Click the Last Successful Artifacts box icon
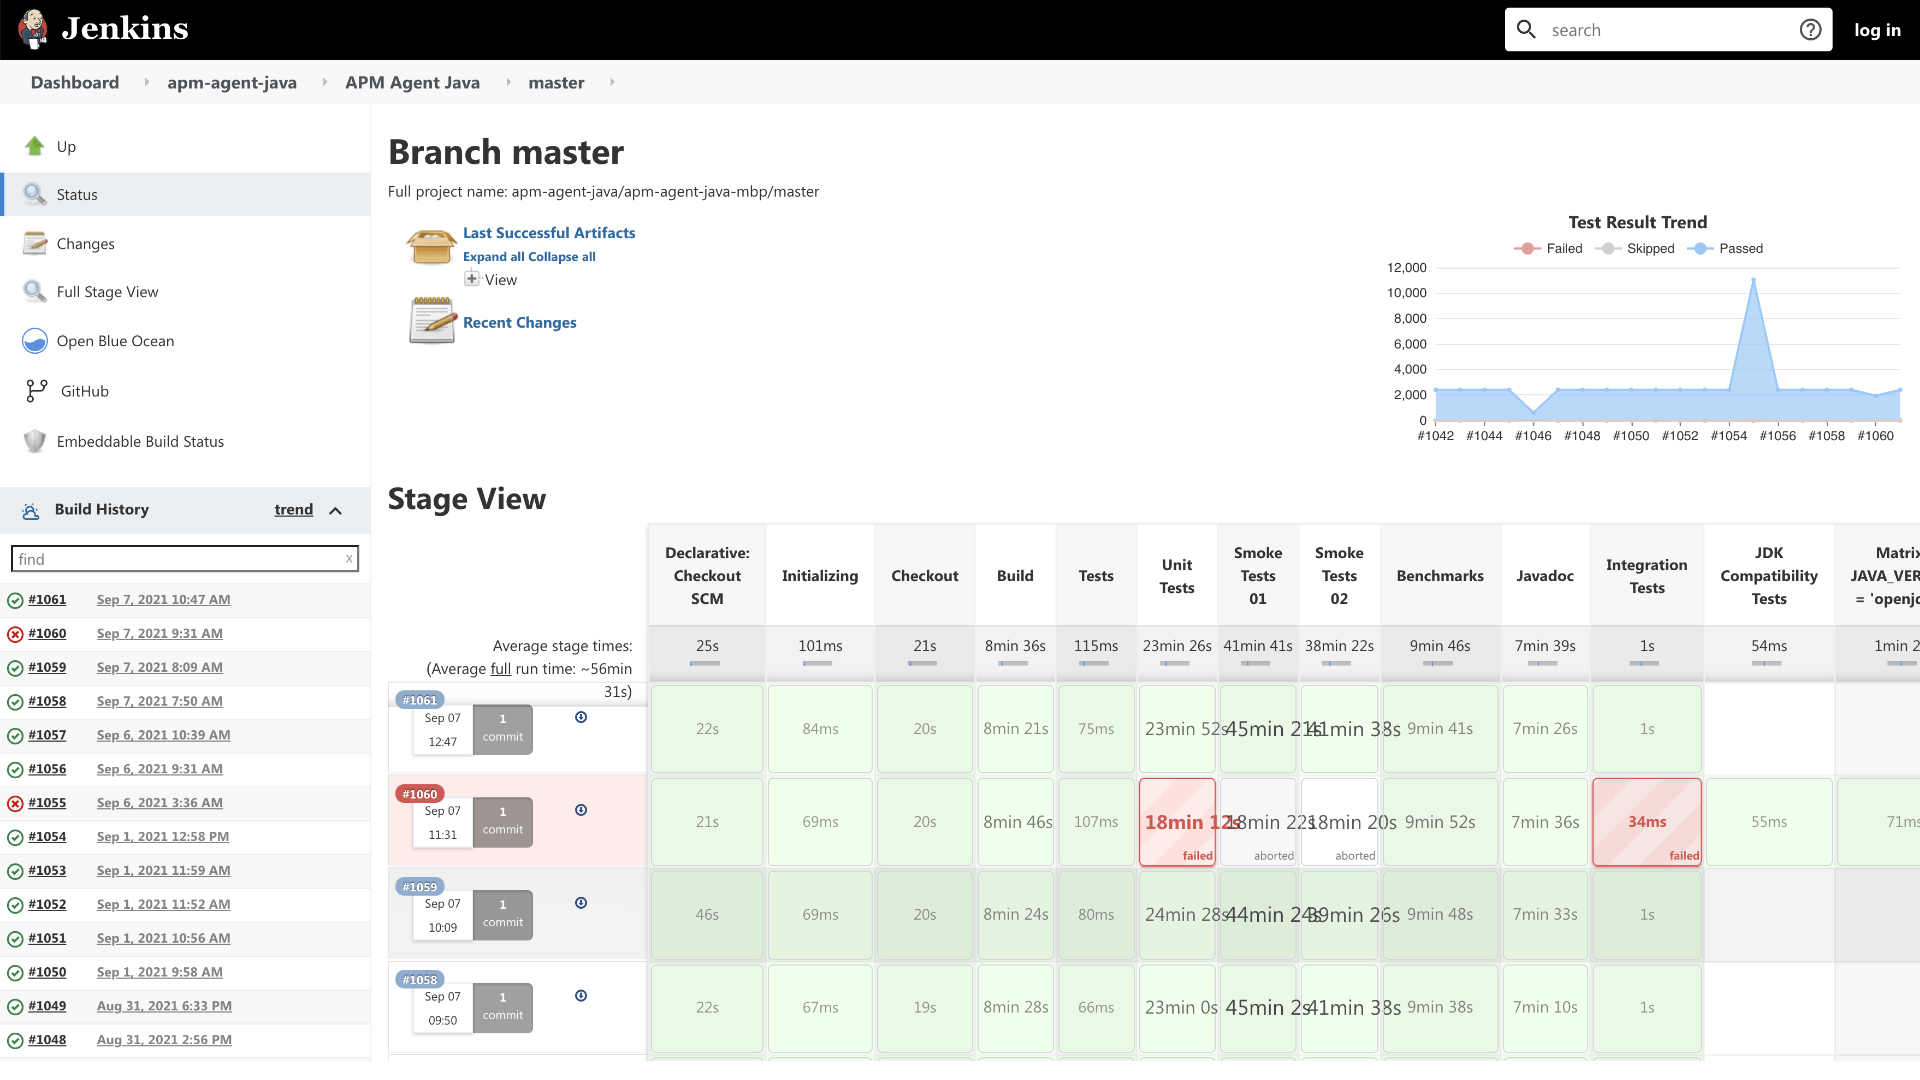 point(431,245)
